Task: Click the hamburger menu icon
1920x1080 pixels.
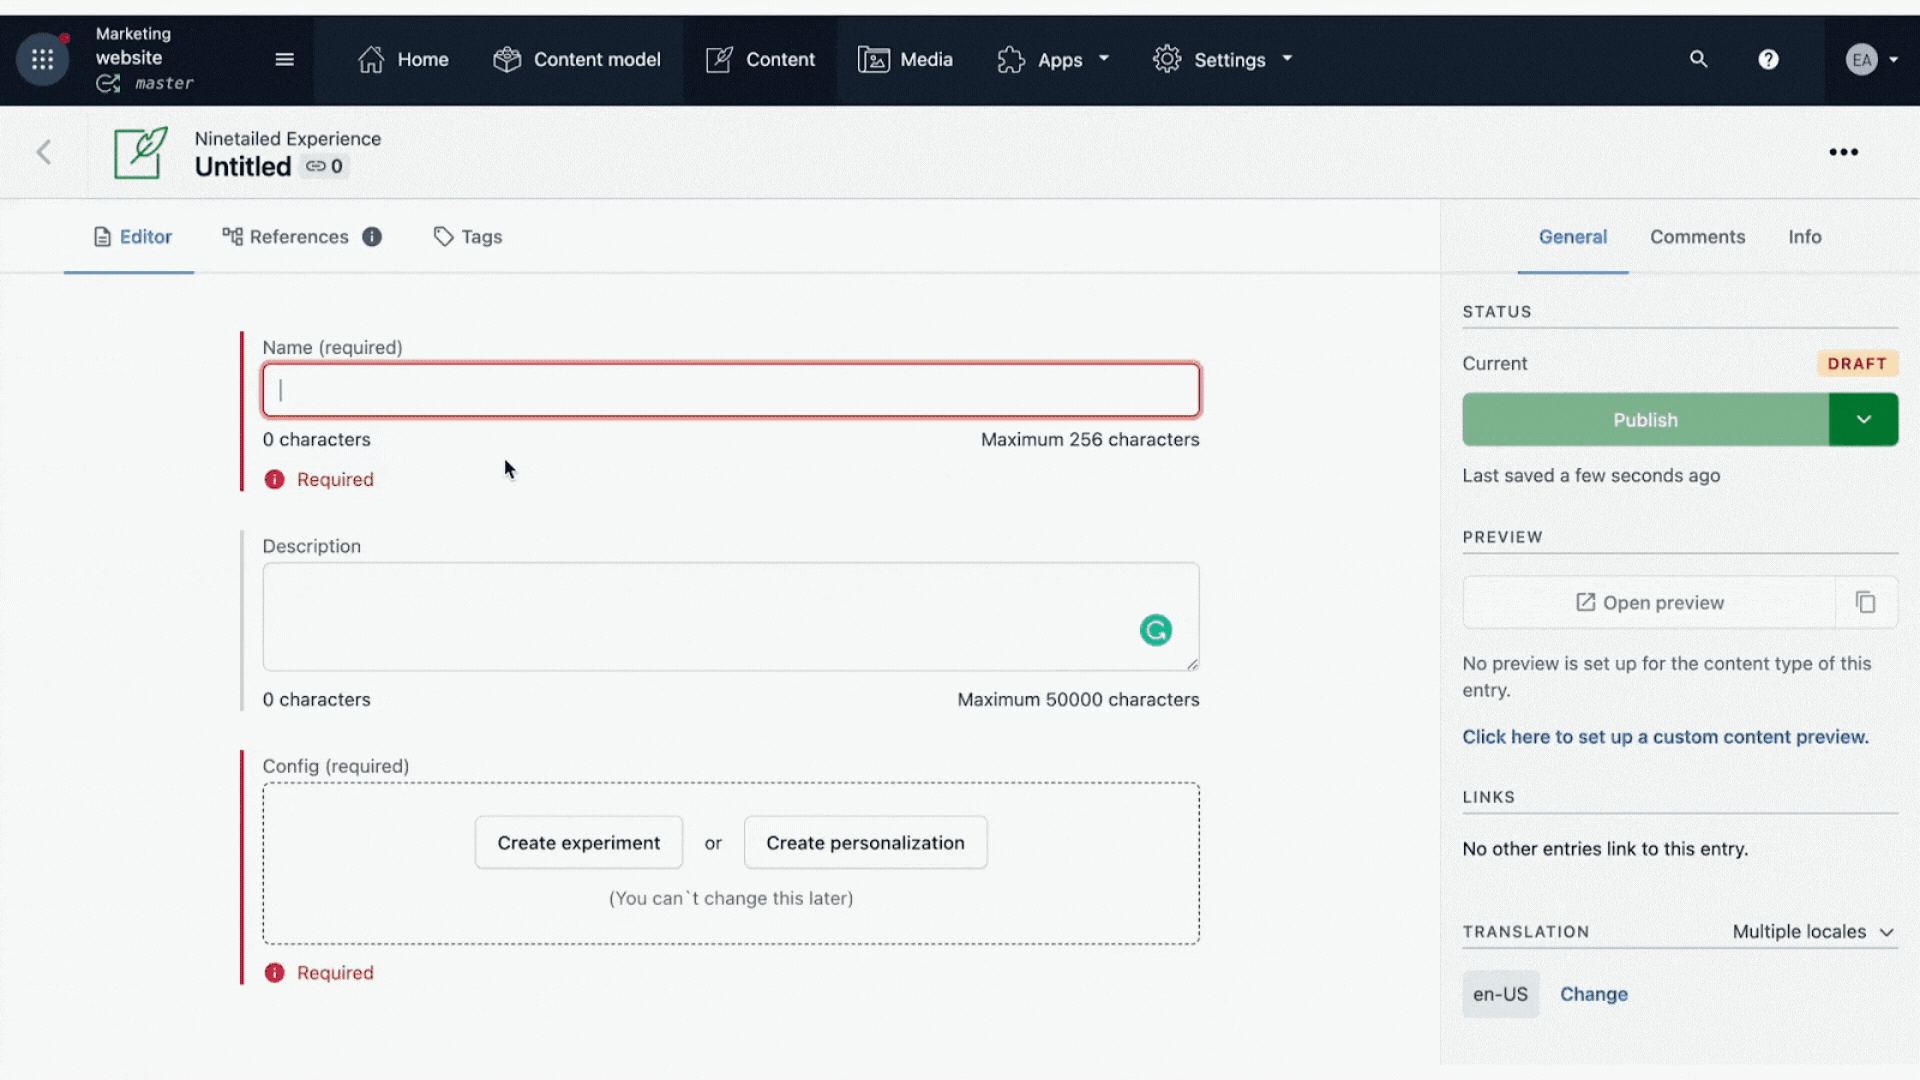Action: pyautogui.click(x=284, y=60)
